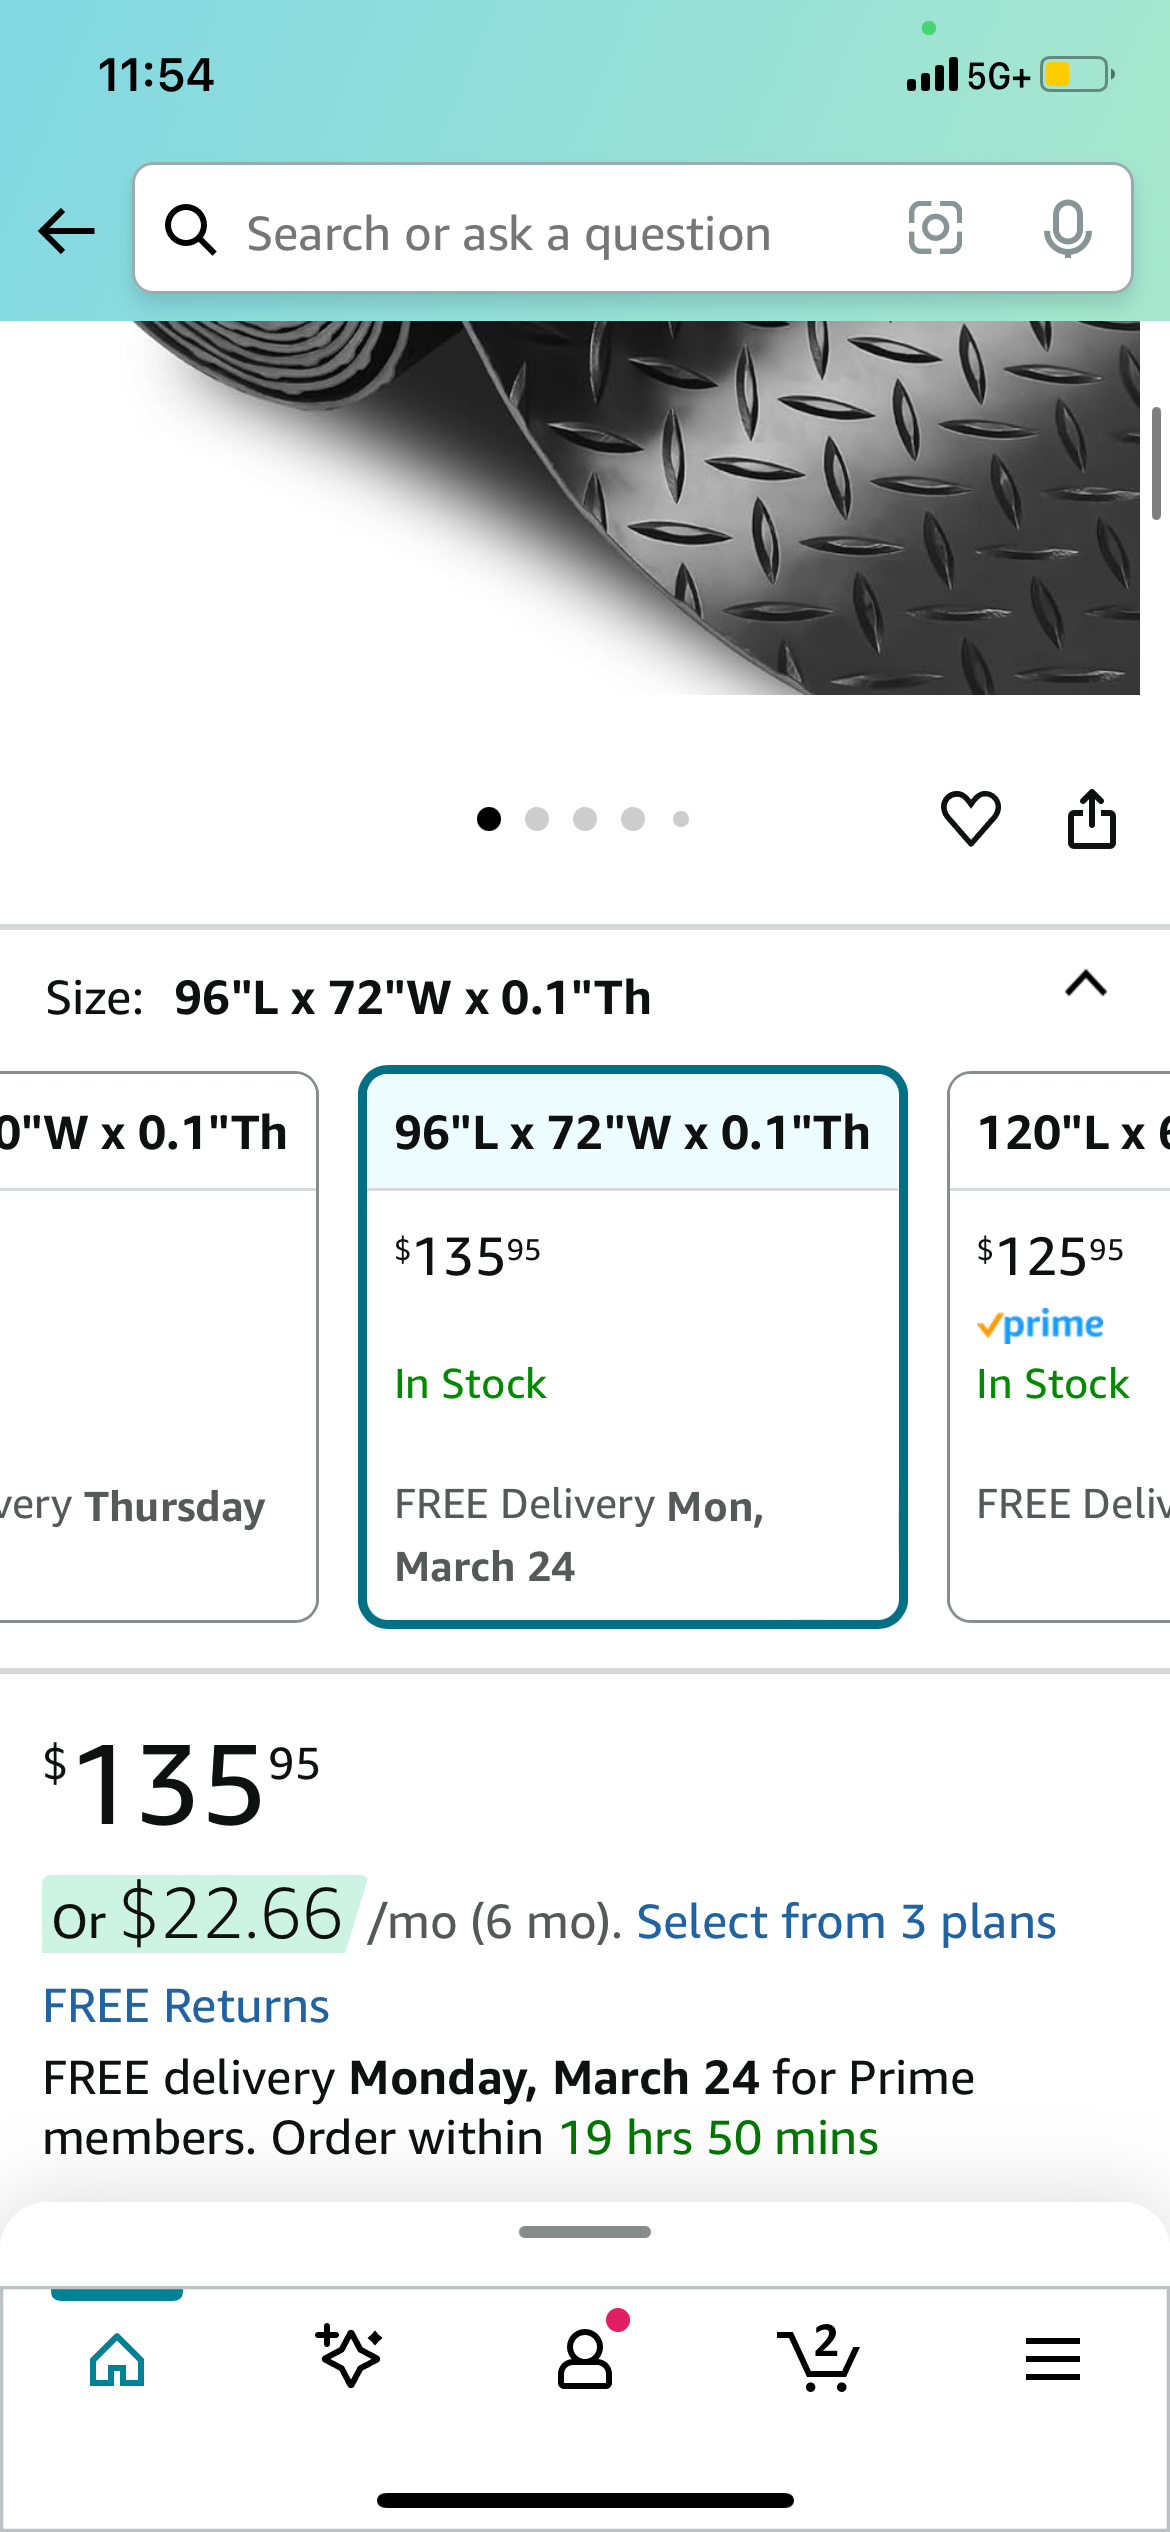The height and width of the screenshot is (2532, 1170).
Task: Open the AI sparkle assistant tab
Action: click(x=350, y=2358)
